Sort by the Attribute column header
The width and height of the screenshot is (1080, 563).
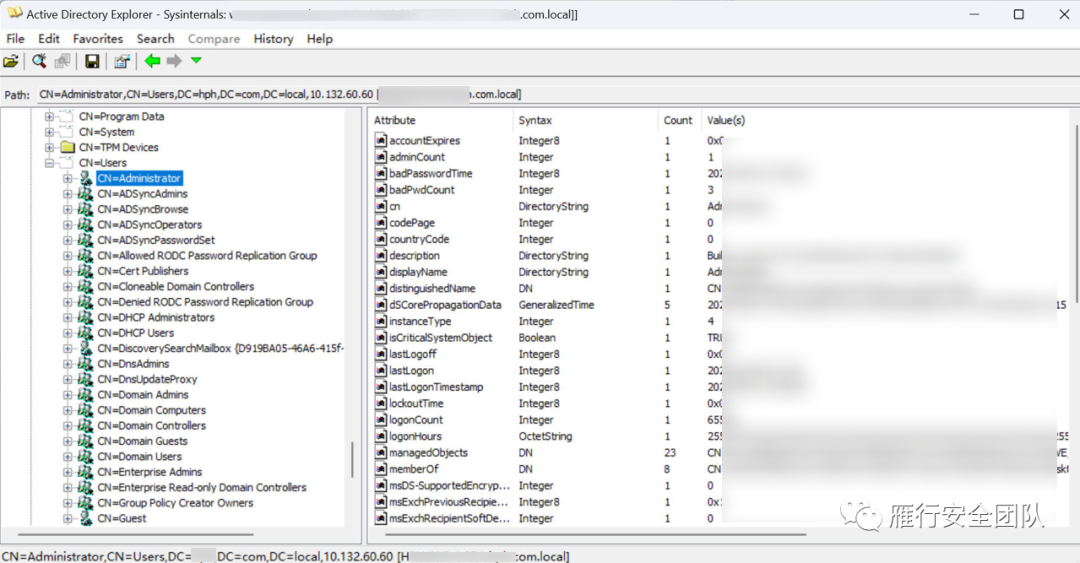point(441,120)
